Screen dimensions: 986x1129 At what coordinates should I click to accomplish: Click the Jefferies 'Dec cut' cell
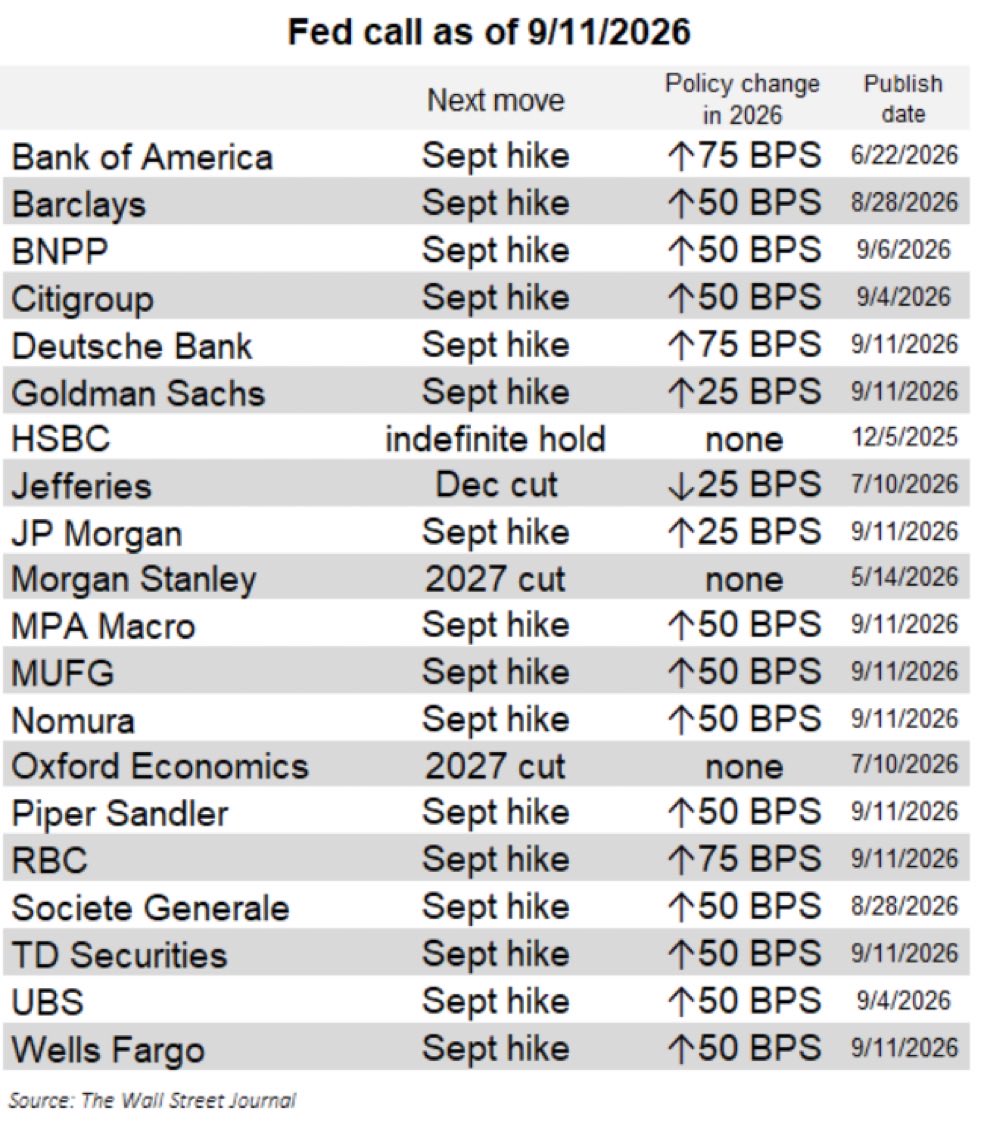tap(496, 485)
